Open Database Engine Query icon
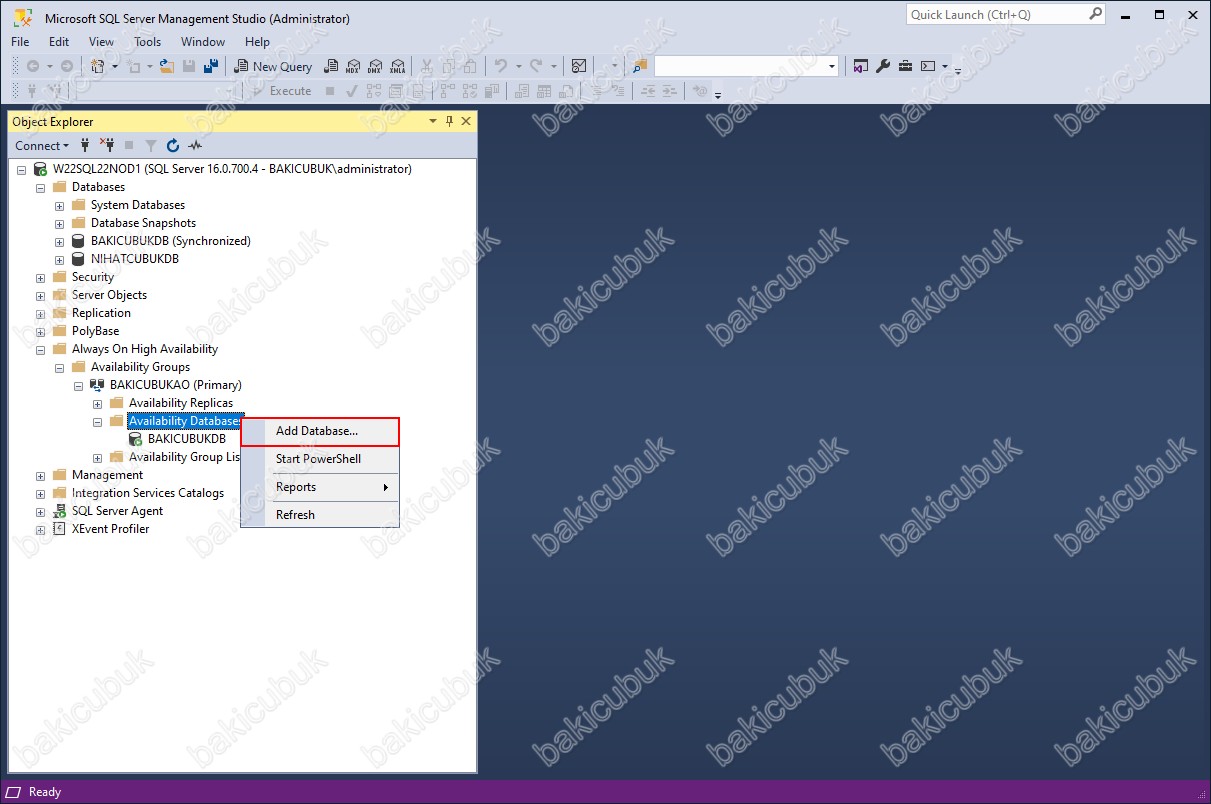1211x804 pixels. [330, 66]
